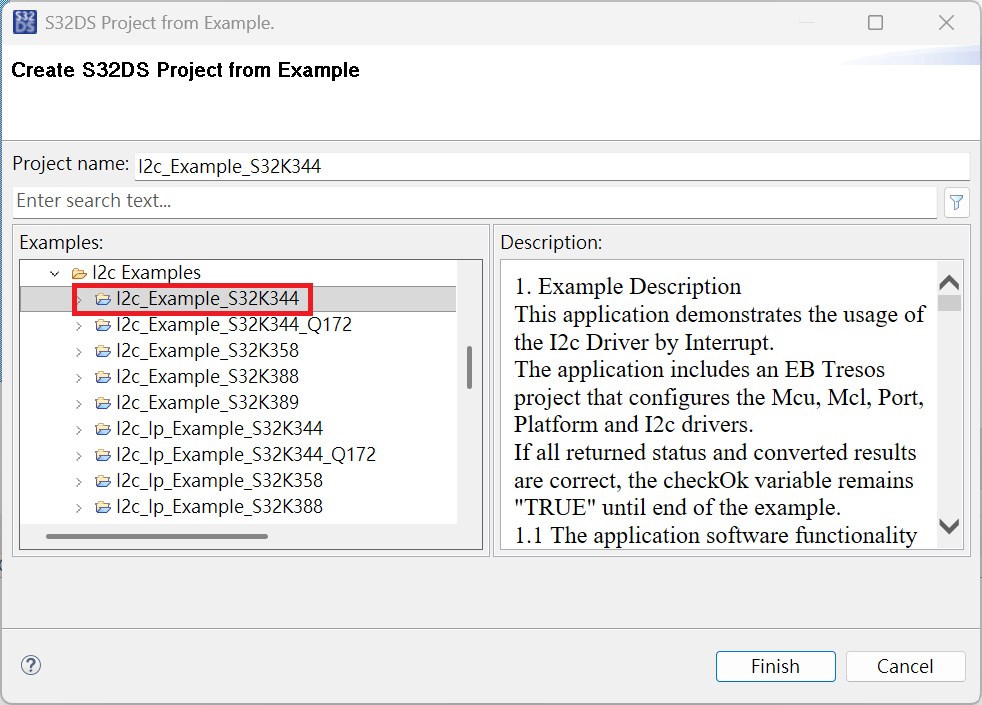Select I2c_Example_S32K389 example
The image size is (982, 705).
pyautogui.click(x=207, y=403)
